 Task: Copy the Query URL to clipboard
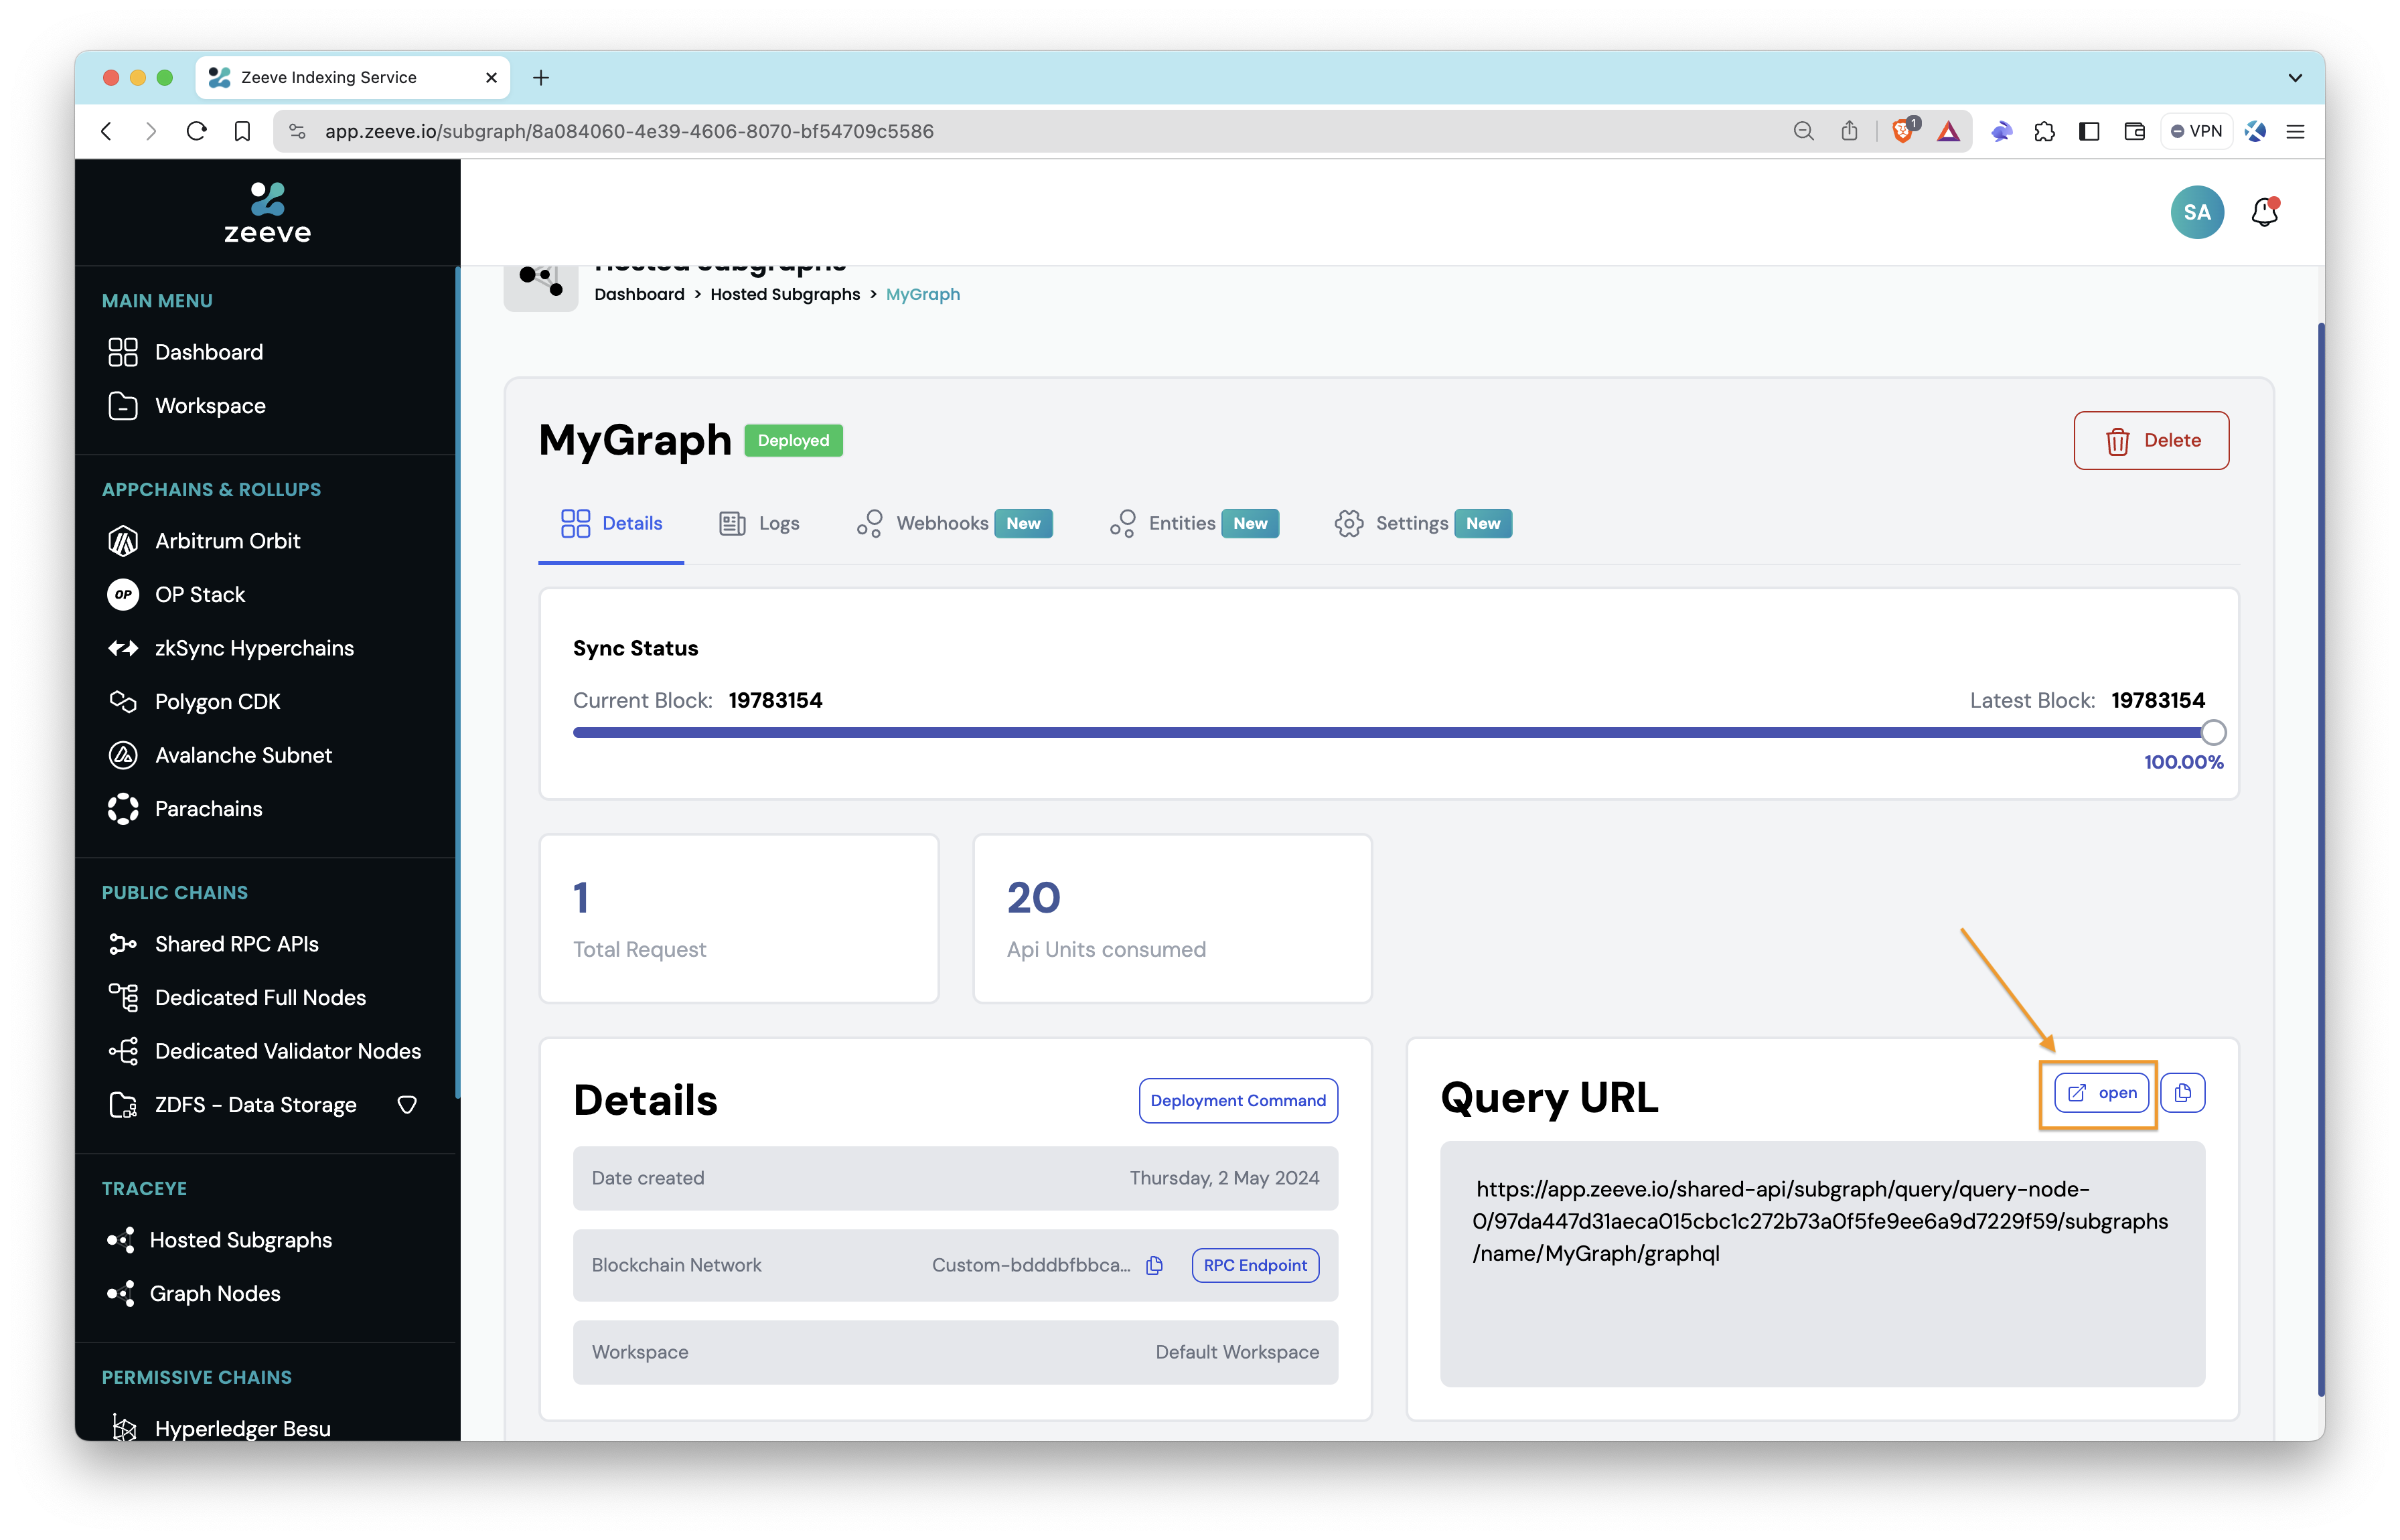point(2182,1093)
